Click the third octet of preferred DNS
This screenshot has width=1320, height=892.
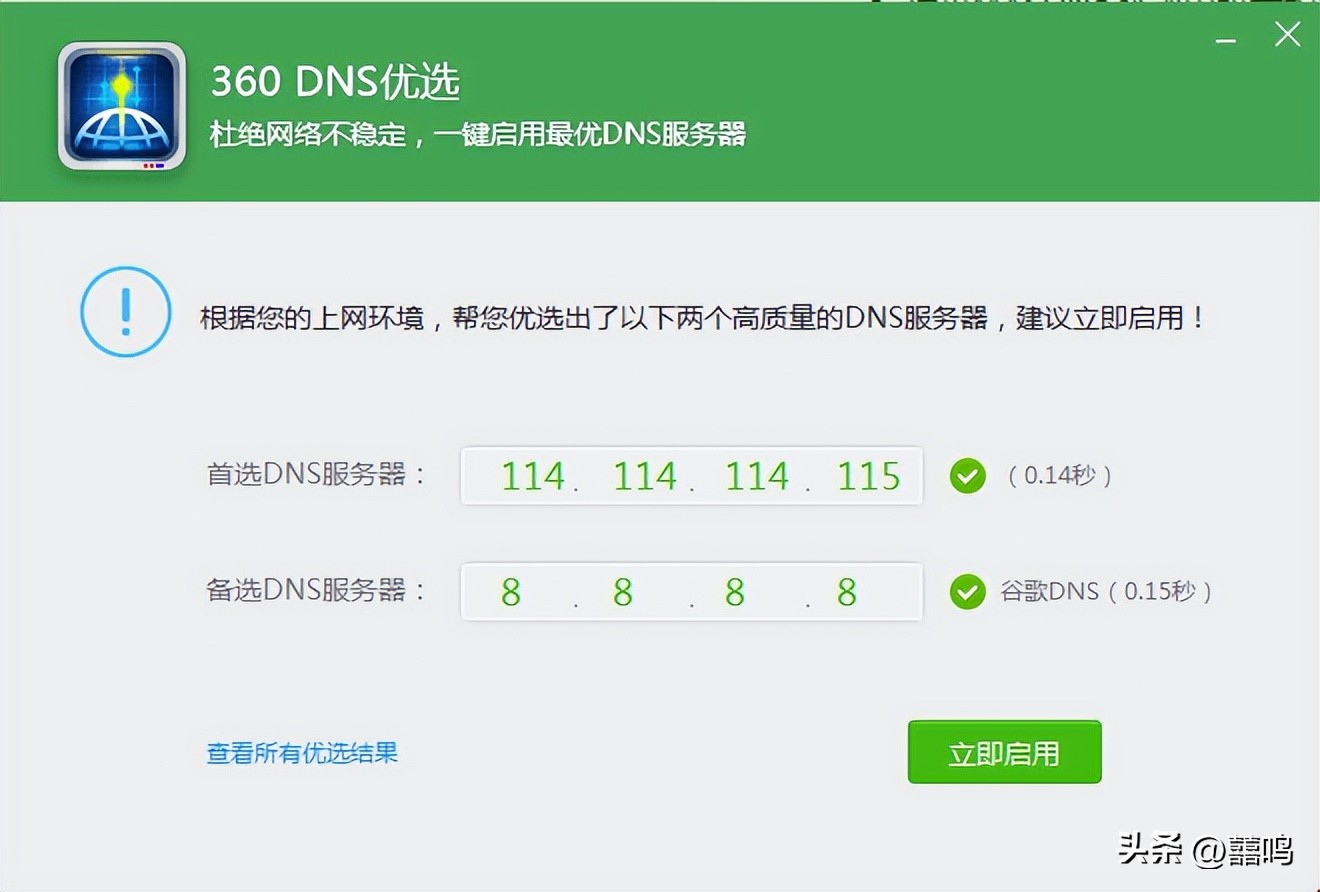click(758, 476)
